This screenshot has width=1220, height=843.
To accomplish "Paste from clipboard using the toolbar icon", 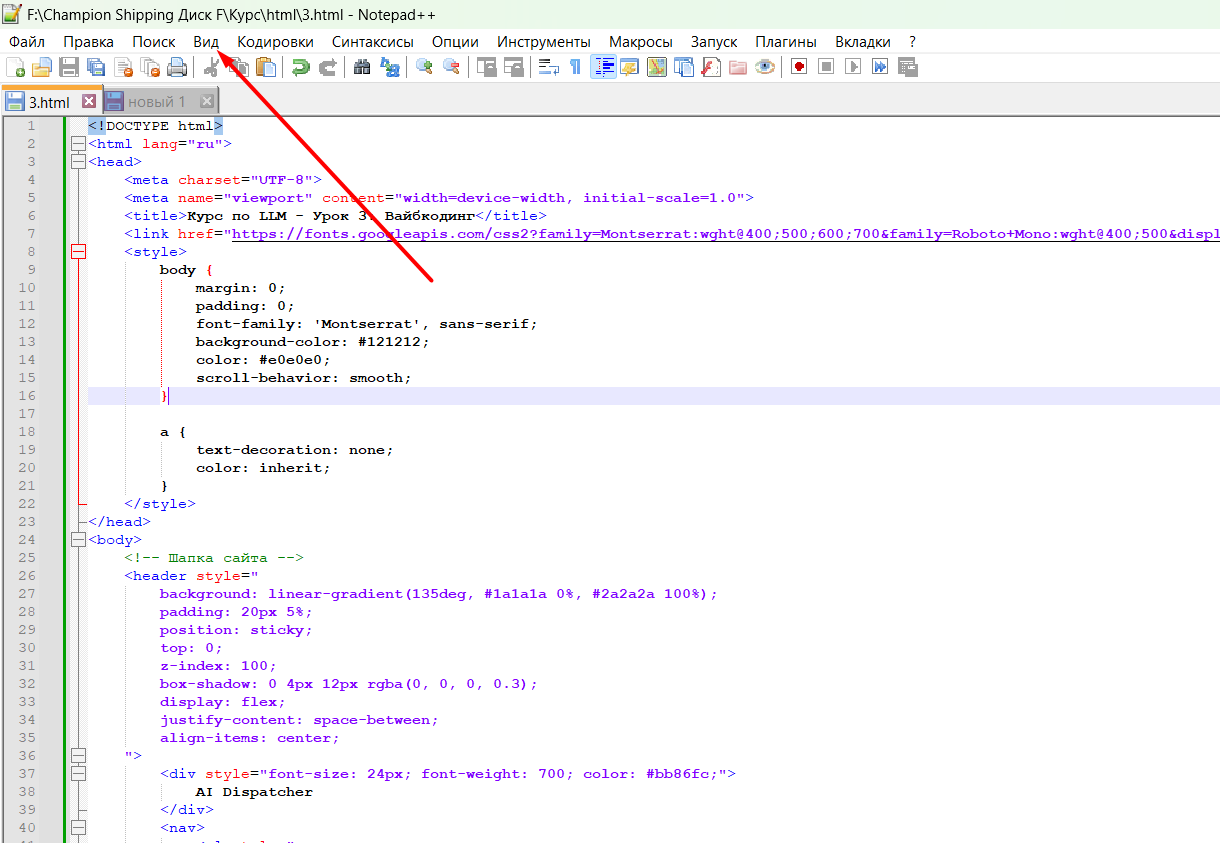I will pyautogui.click(x=266, y=67).
